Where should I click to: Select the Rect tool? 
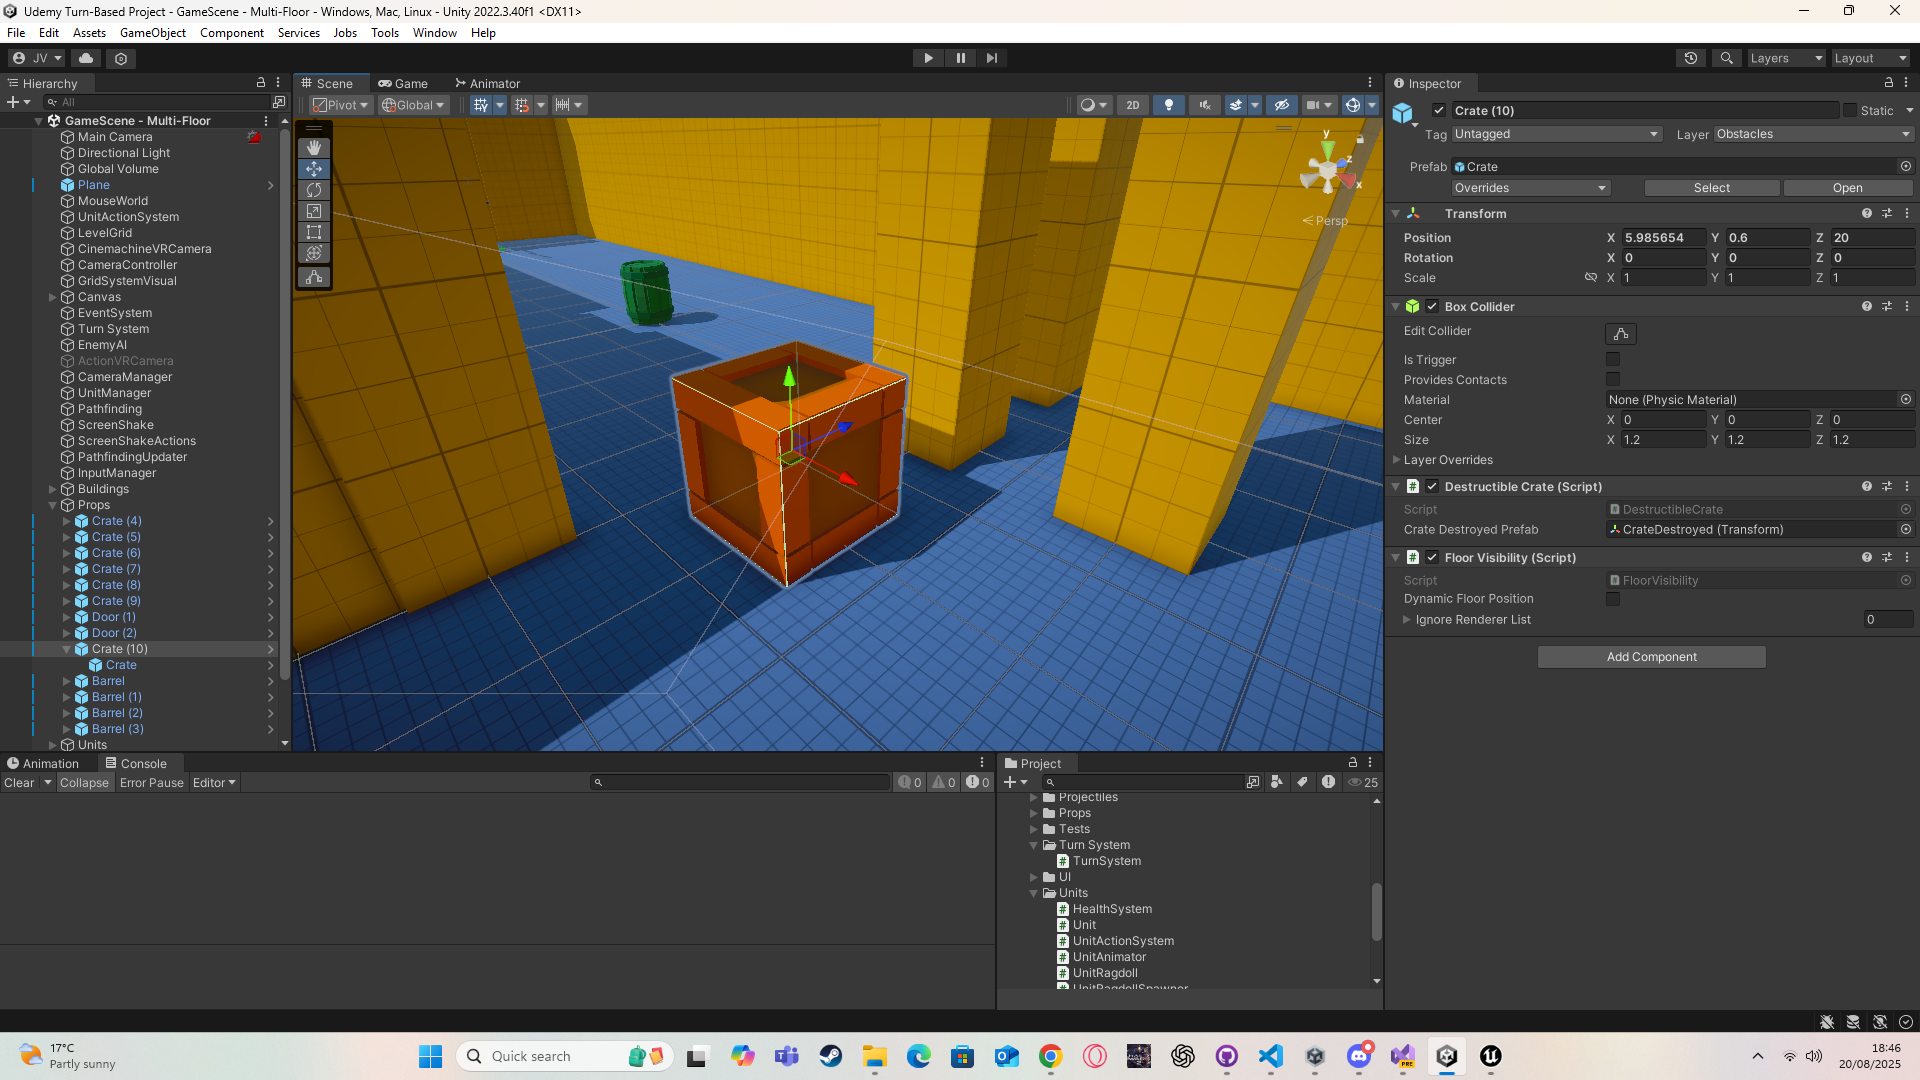pos(314,232)
